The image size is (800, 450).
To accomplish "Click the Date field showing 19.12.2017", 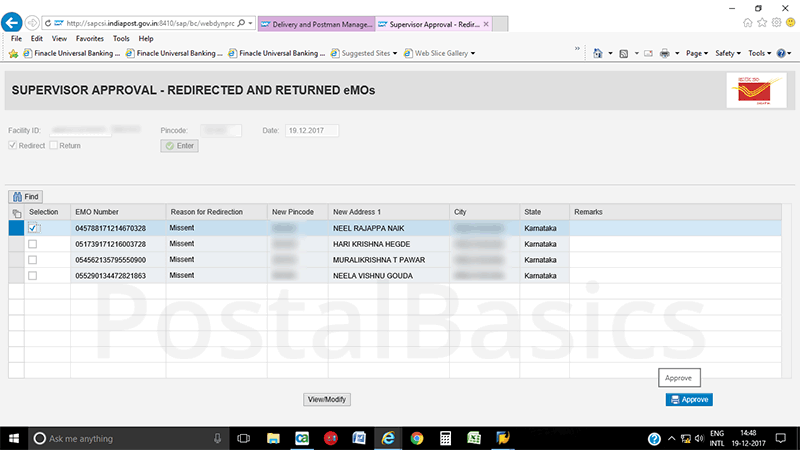I will [x=312, y=130].
